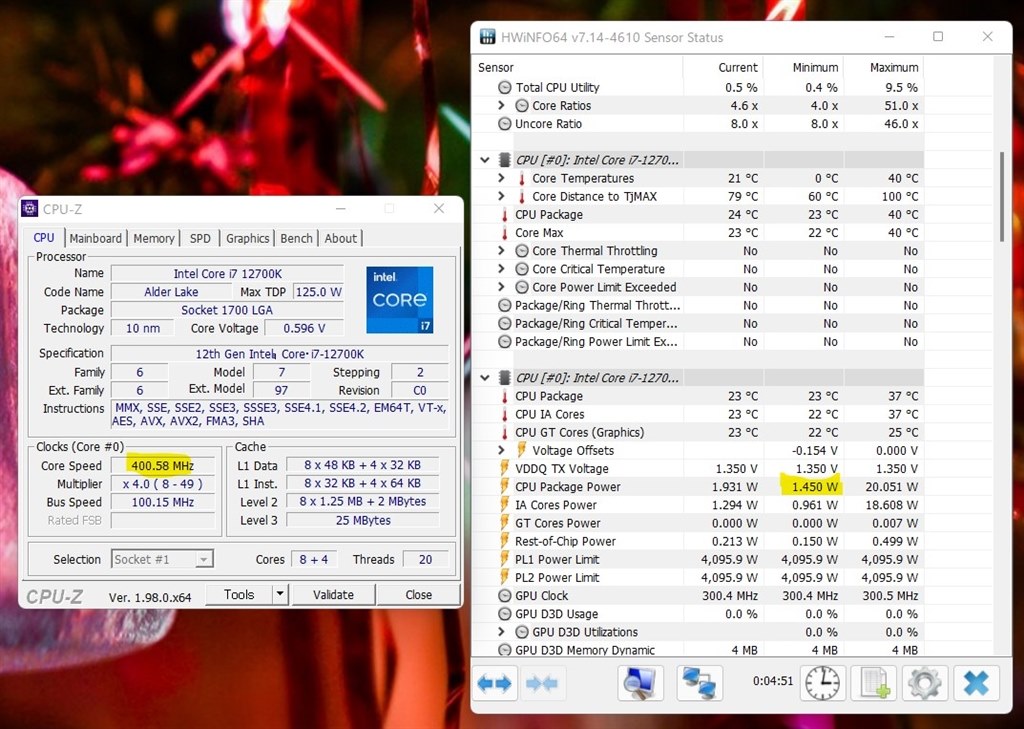This screenshot has width=1024, height=729.
Task: Expand the Voltage Offsets row
Action: (x=501, y=450)
